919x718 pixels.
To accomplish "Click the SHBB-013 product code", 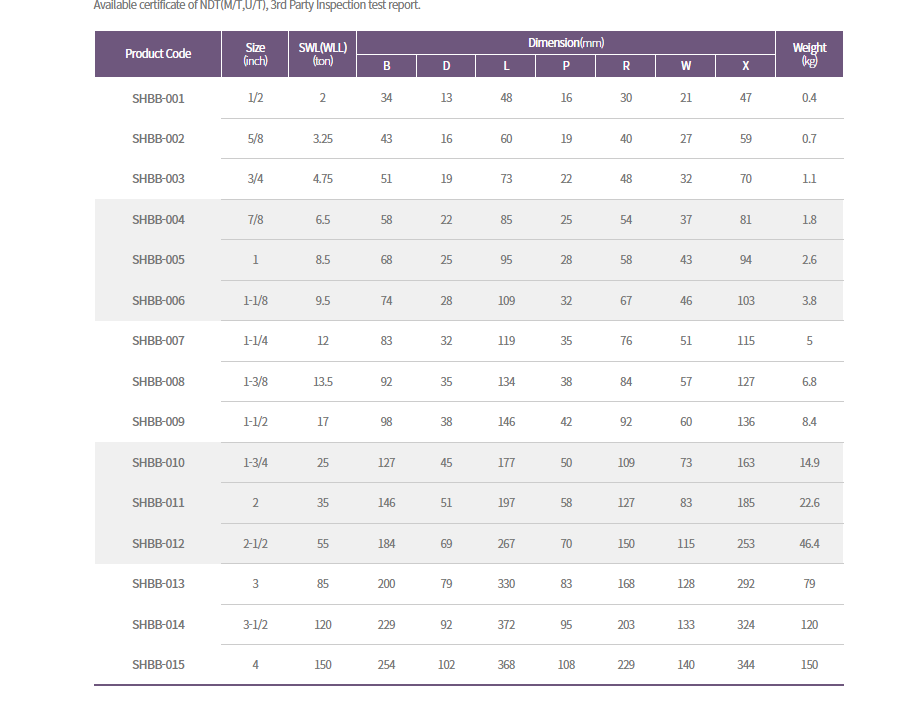I will pyautogui.click(x=158, y=584).
